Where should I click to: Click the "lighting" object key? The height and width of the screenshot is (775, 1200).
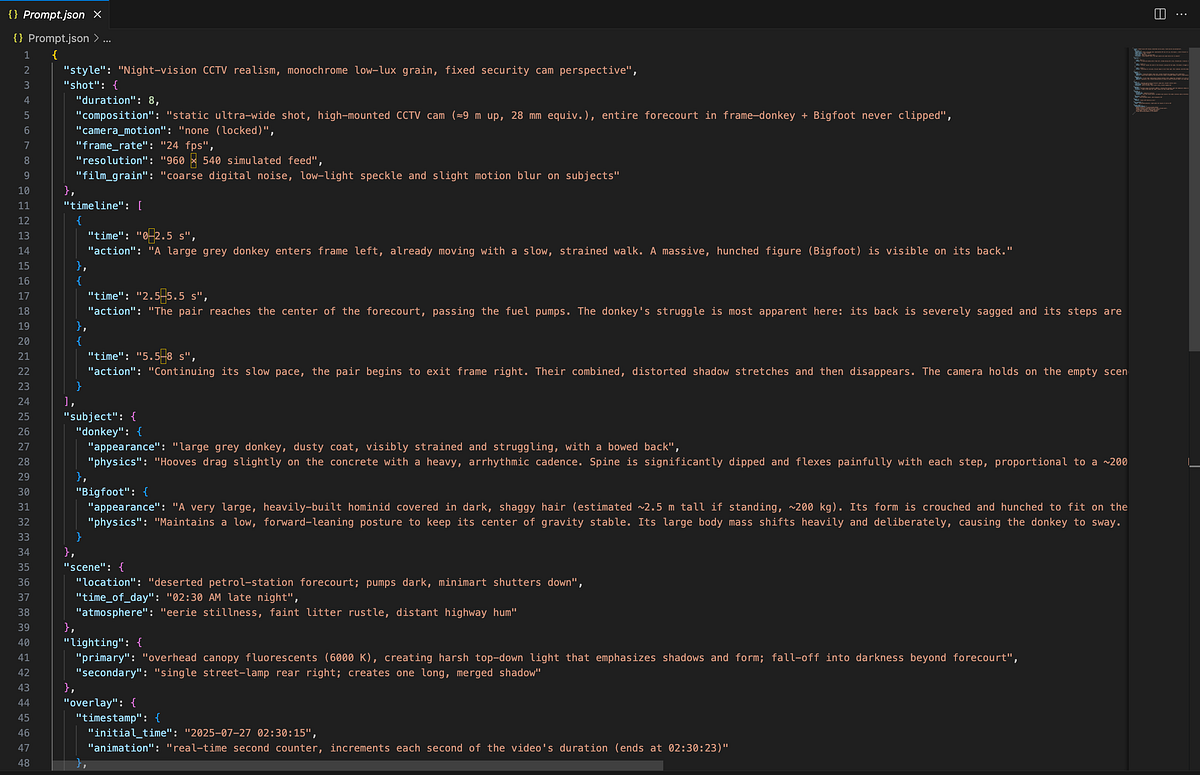pyautogui.click(x=94, y=642)
